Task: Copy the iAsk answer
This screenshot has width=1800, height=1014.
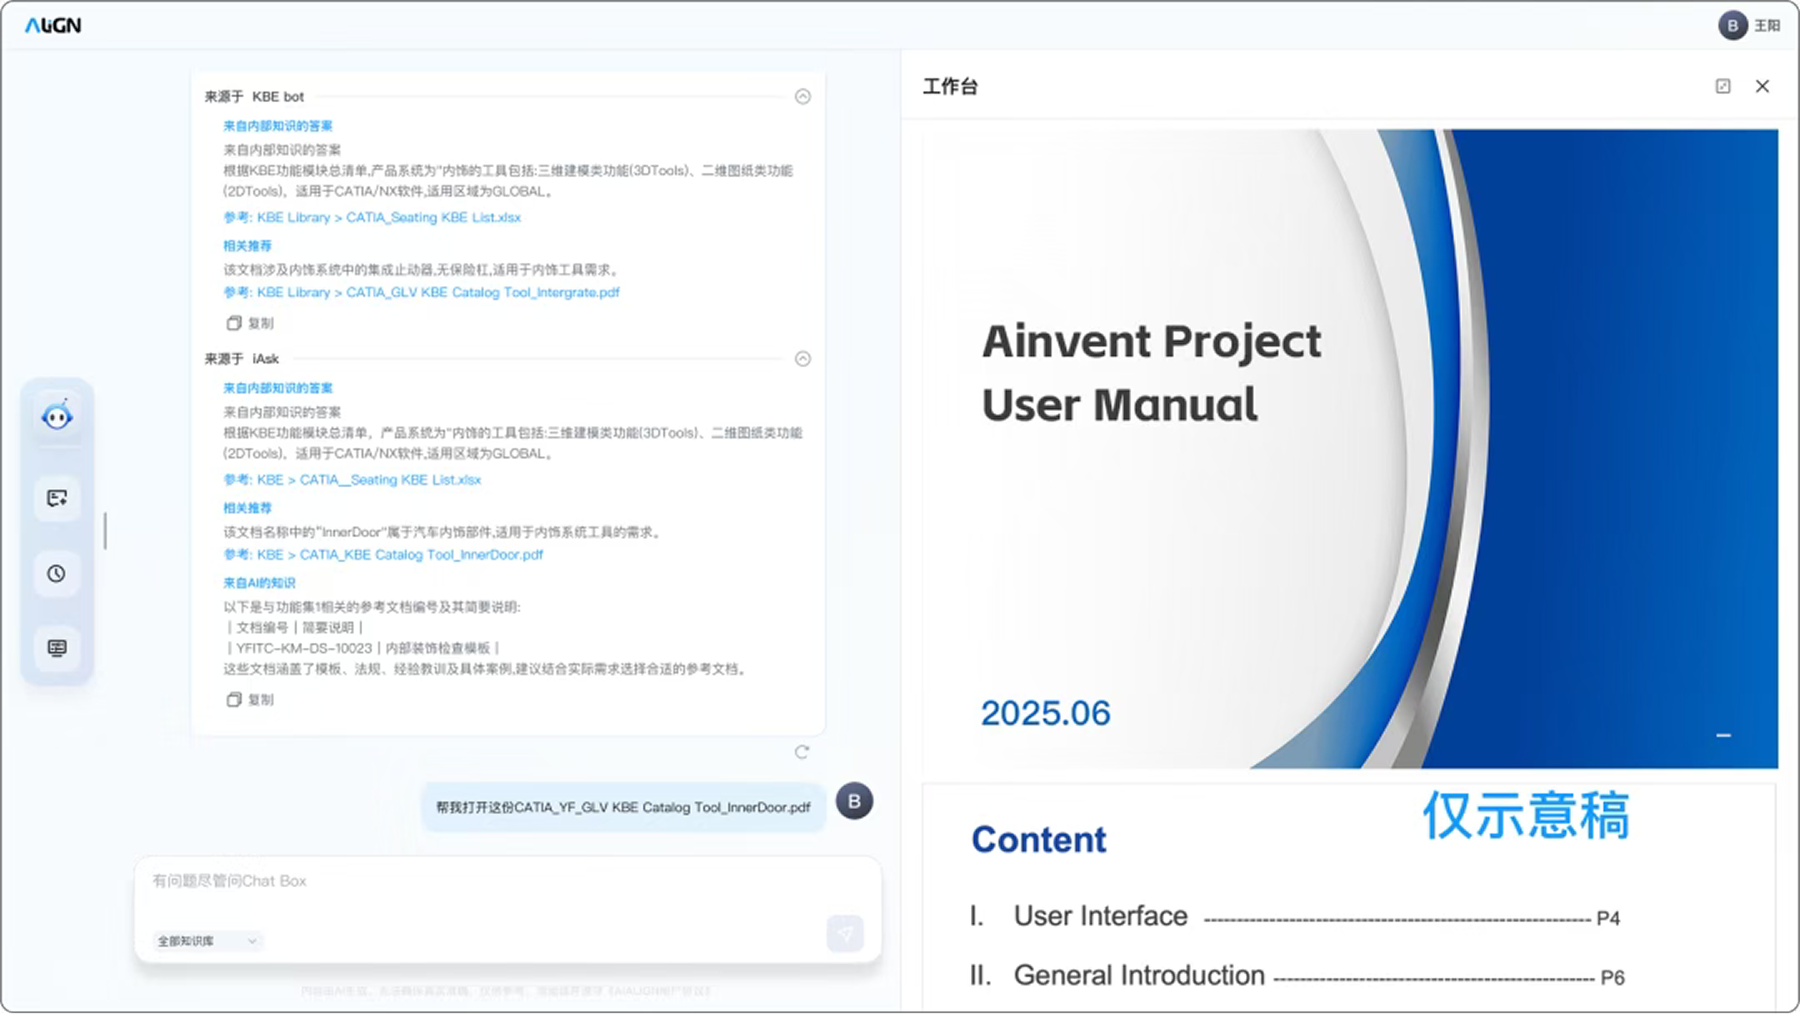Action: pyautogui.click(x=250, y=700)
